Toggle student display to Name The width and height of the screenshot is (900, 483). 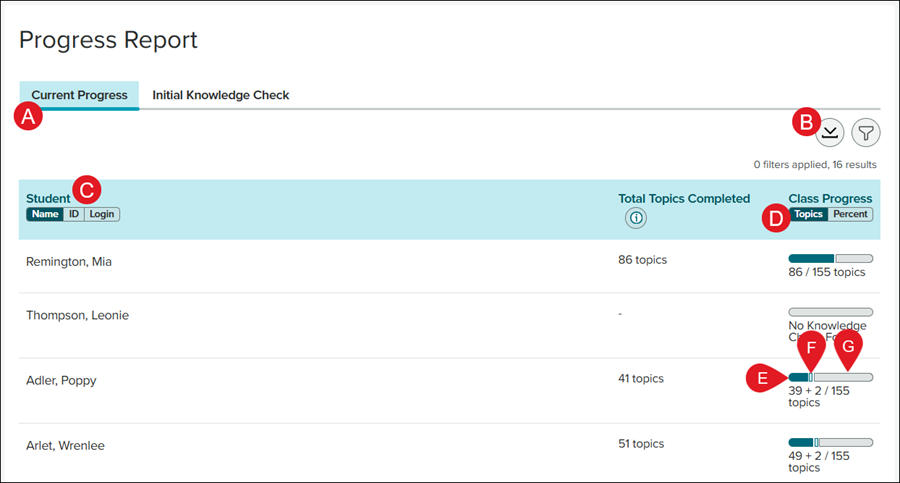pos(44,214)
